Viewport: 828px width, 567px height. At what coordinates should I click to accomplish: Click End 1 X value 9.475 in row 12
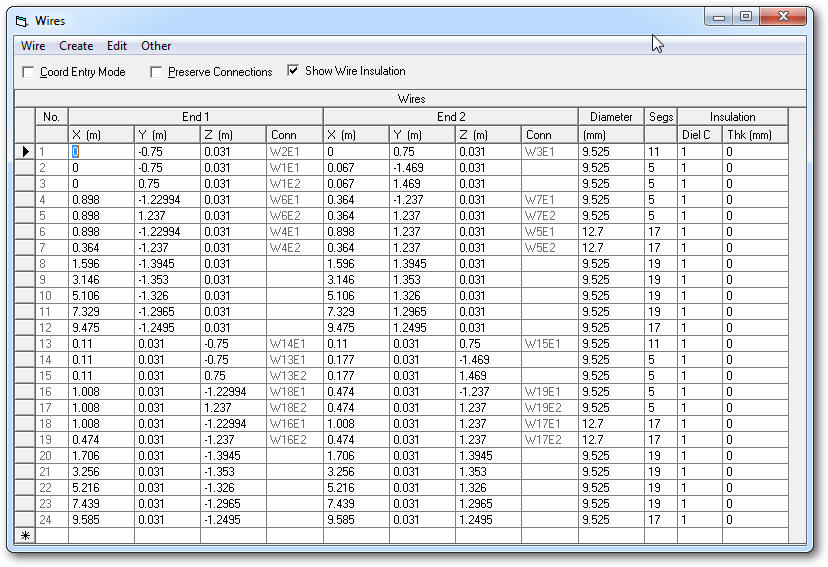[x=101, y=328]
